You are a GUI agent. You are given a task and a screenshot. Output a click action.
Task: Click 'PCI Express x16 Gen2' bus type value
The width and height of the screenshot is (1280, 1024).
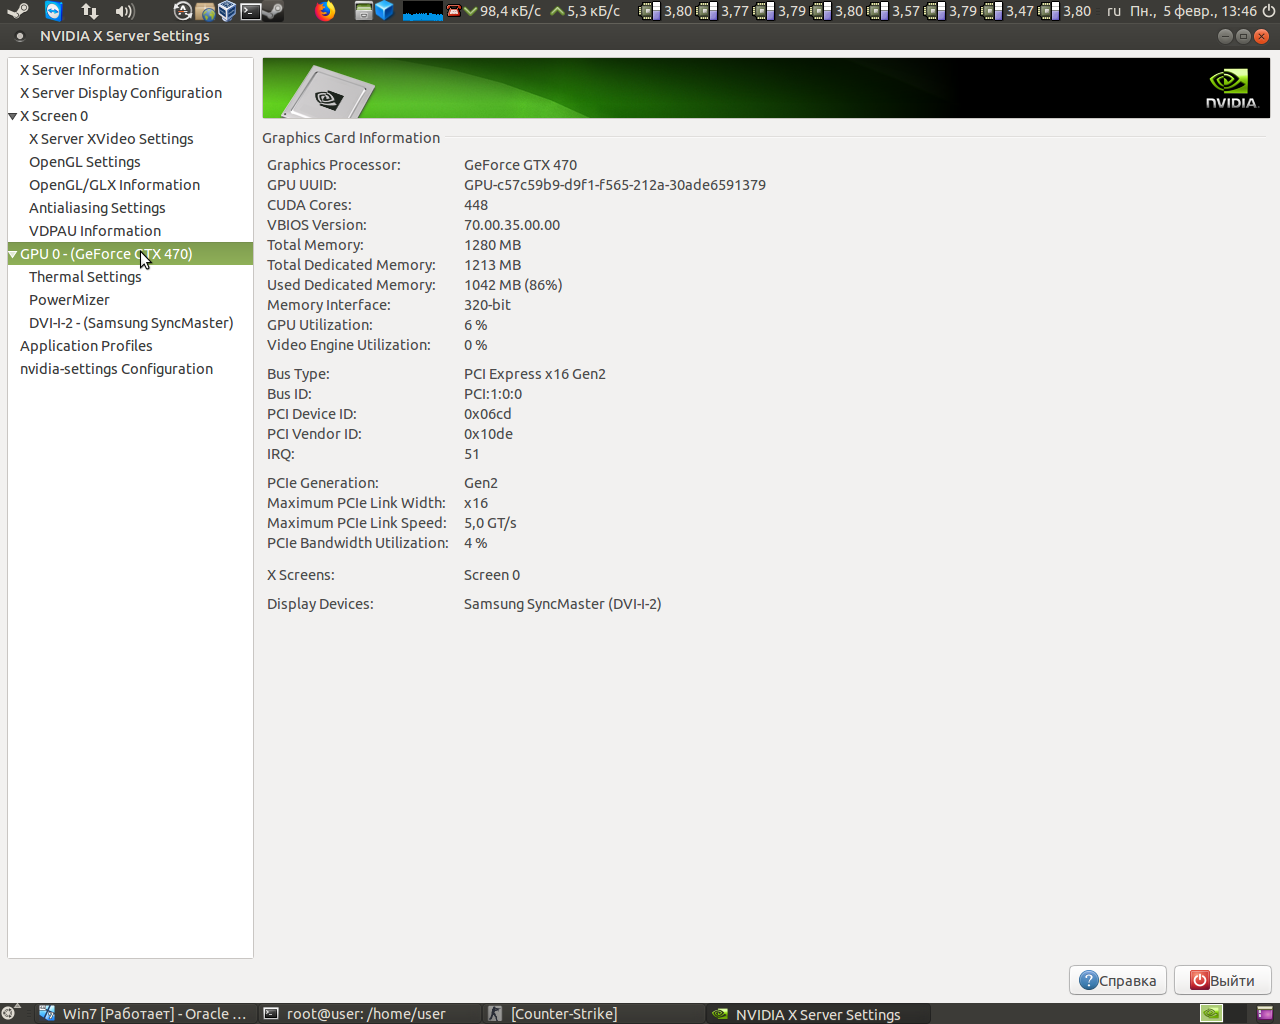[535, 374]
